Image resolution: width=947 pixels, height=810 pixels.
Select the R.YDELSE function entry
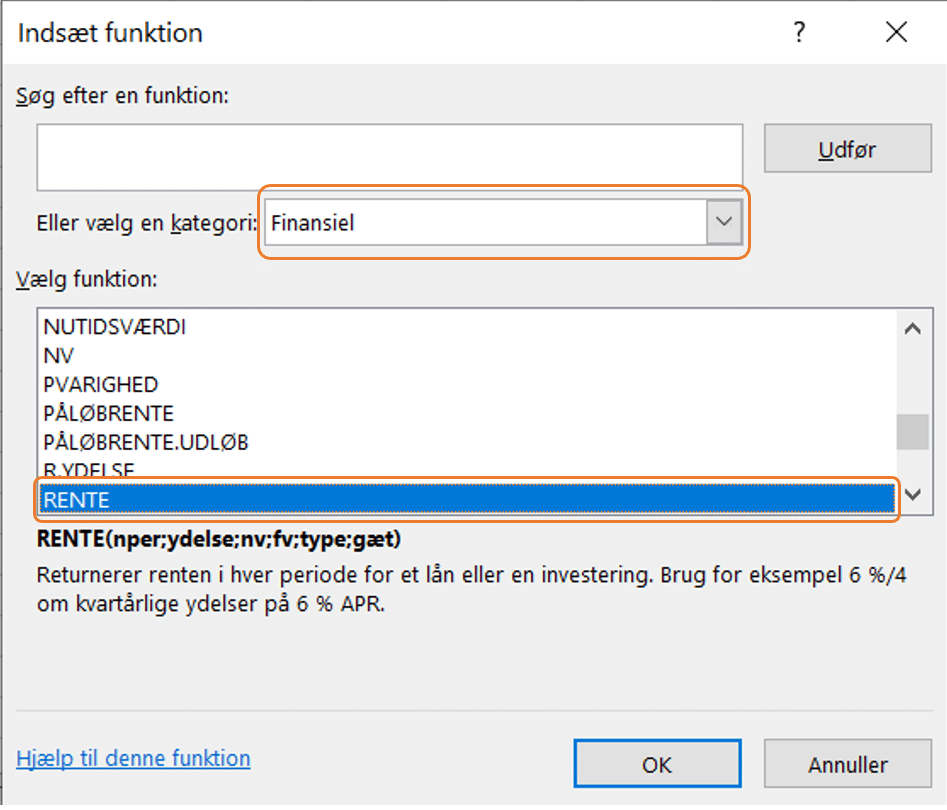89,469
